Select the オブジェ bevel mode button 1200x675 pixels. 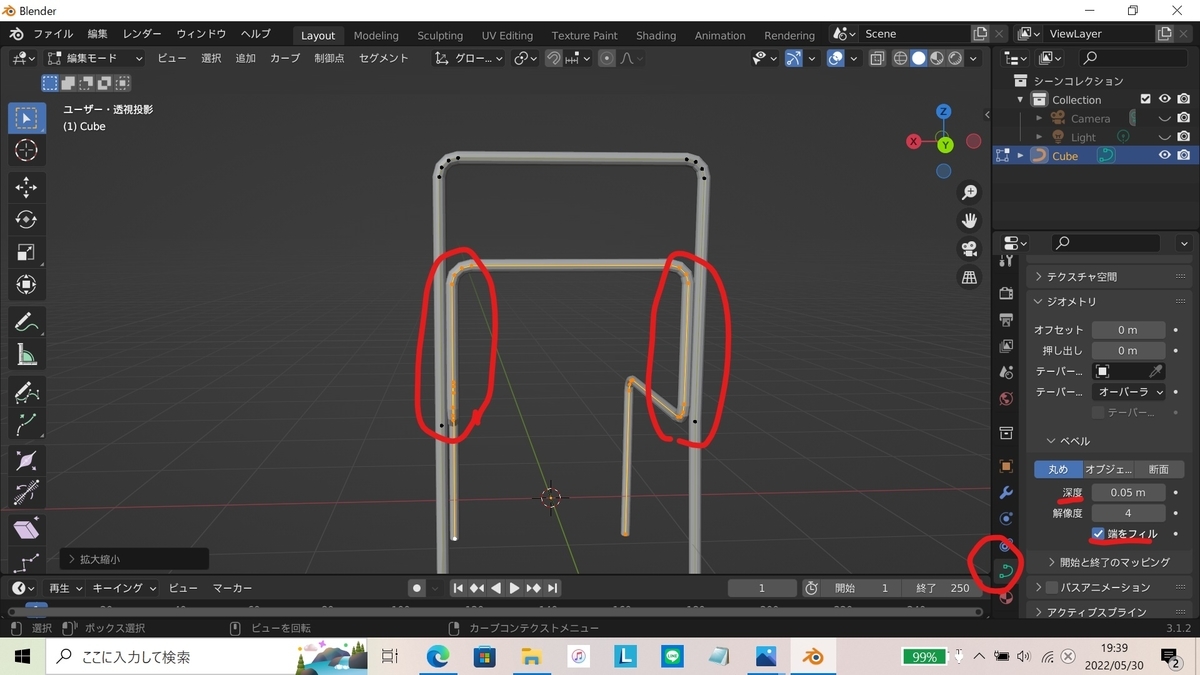[x=1108, y=469]
